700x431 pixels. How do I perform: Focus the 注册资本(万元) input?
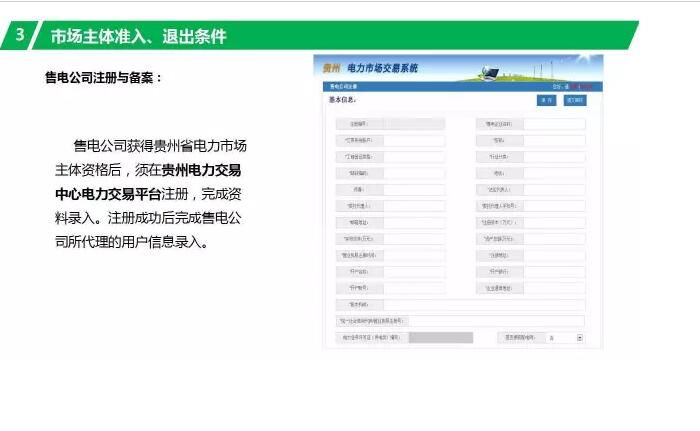(554, 222)
